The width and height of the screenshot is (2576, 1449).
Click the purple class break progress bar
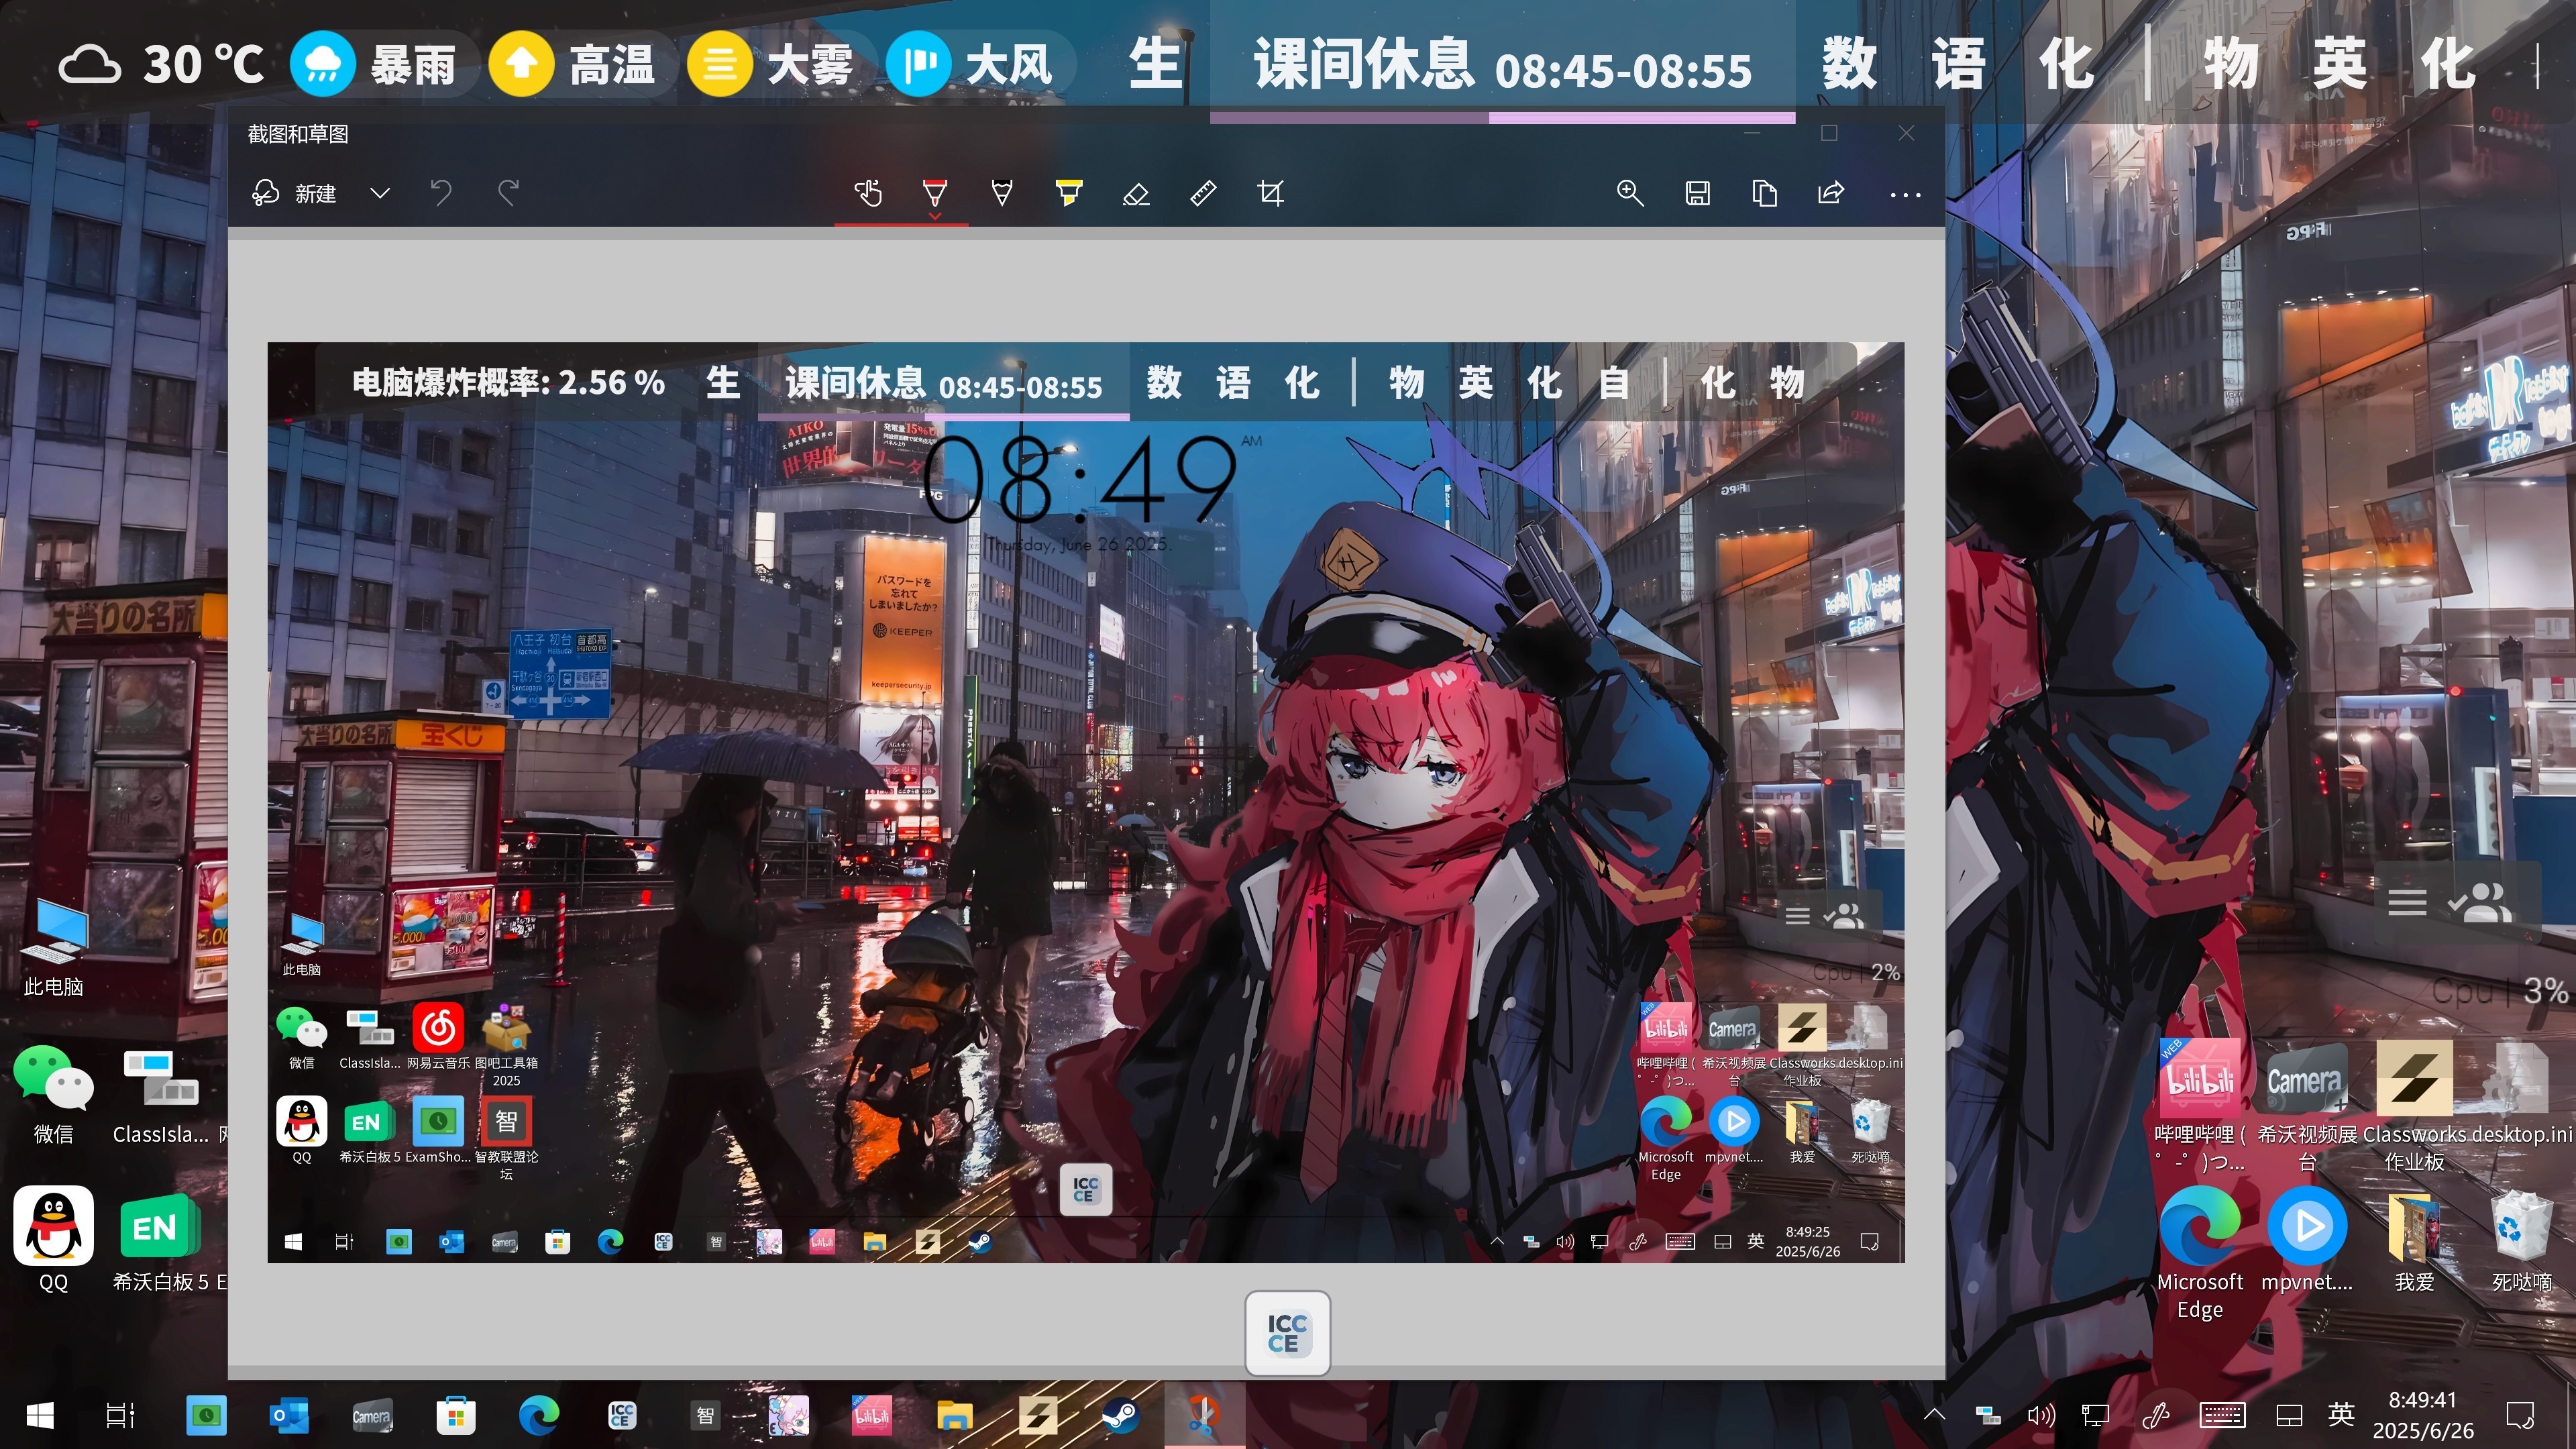tap(1502, 118)
